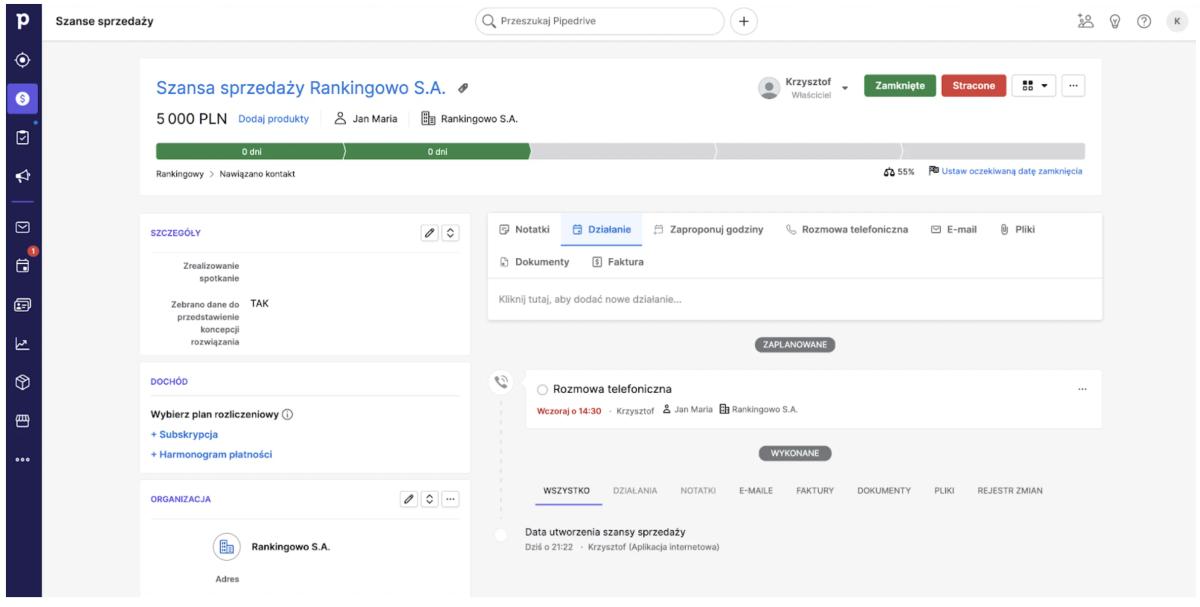The height and width of the screenshot is (607, 1200).
Task: Click green Zamknięte button
Action: tap(900, 86)
